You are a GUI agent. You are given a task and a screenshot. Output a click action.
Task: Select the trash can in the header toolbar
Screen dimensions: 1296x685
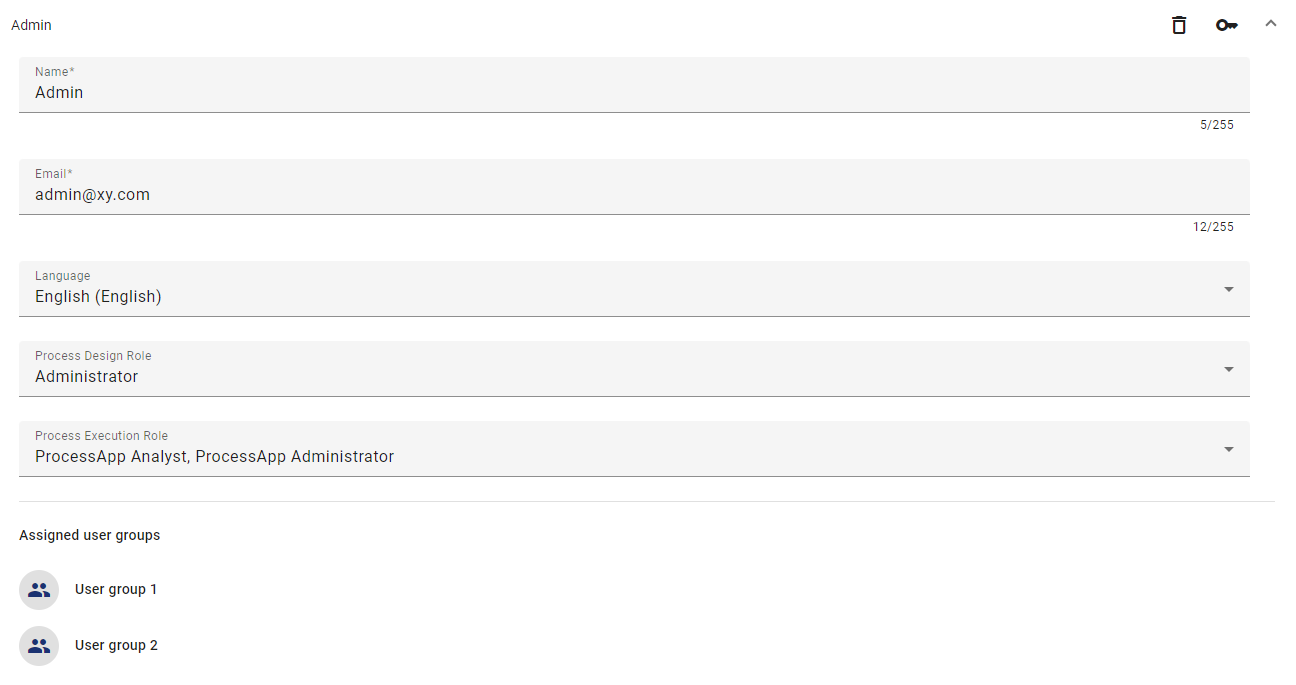point(1178,24)
